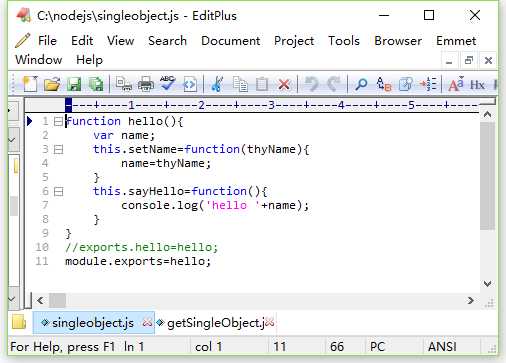This screenshot has height=363, width=506.
Task: Click the Paste clipboard icon
Action: tap(262, 84)
